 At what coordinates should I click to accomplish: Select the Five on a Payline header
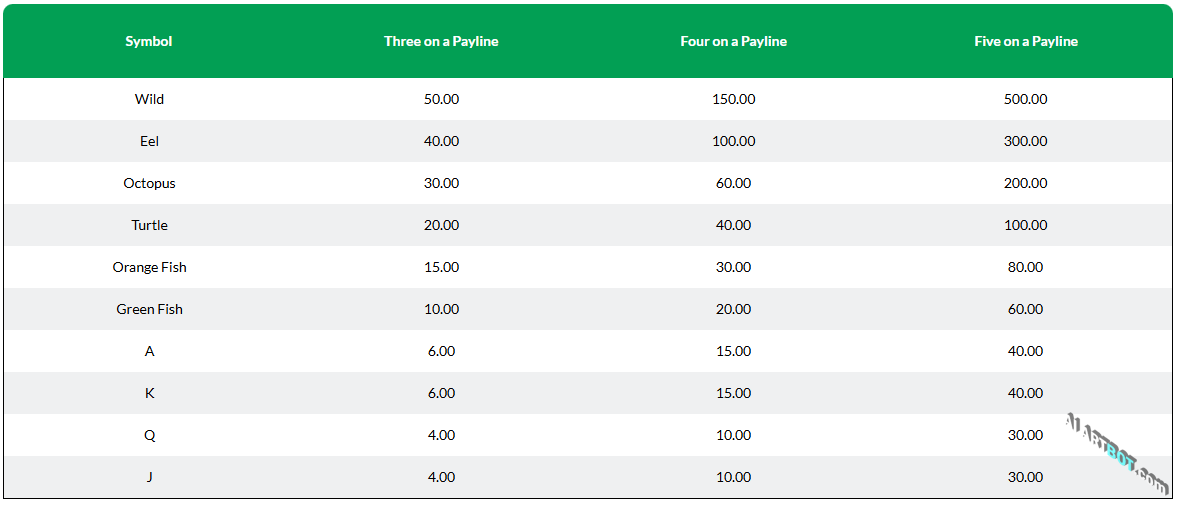click(1025, 42)
